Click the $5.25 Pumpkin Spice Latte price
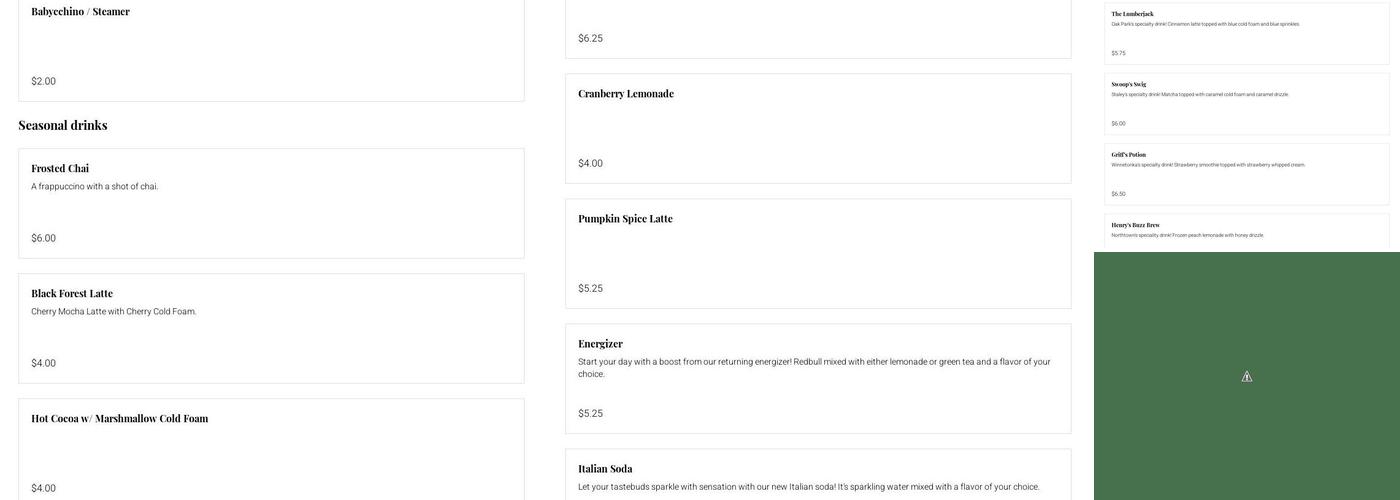 591,288
